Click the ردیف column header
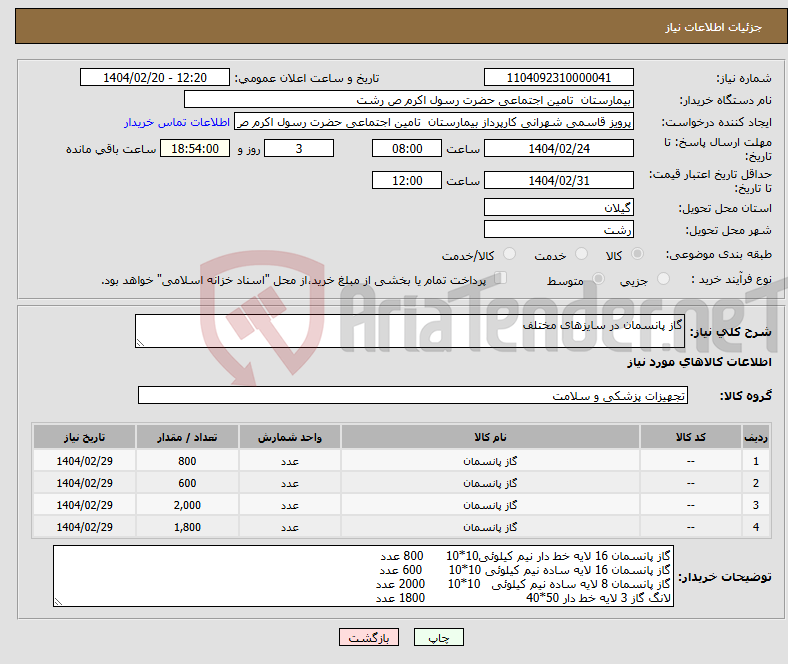This screenshot has width=788, height=664. coord(755,437)
